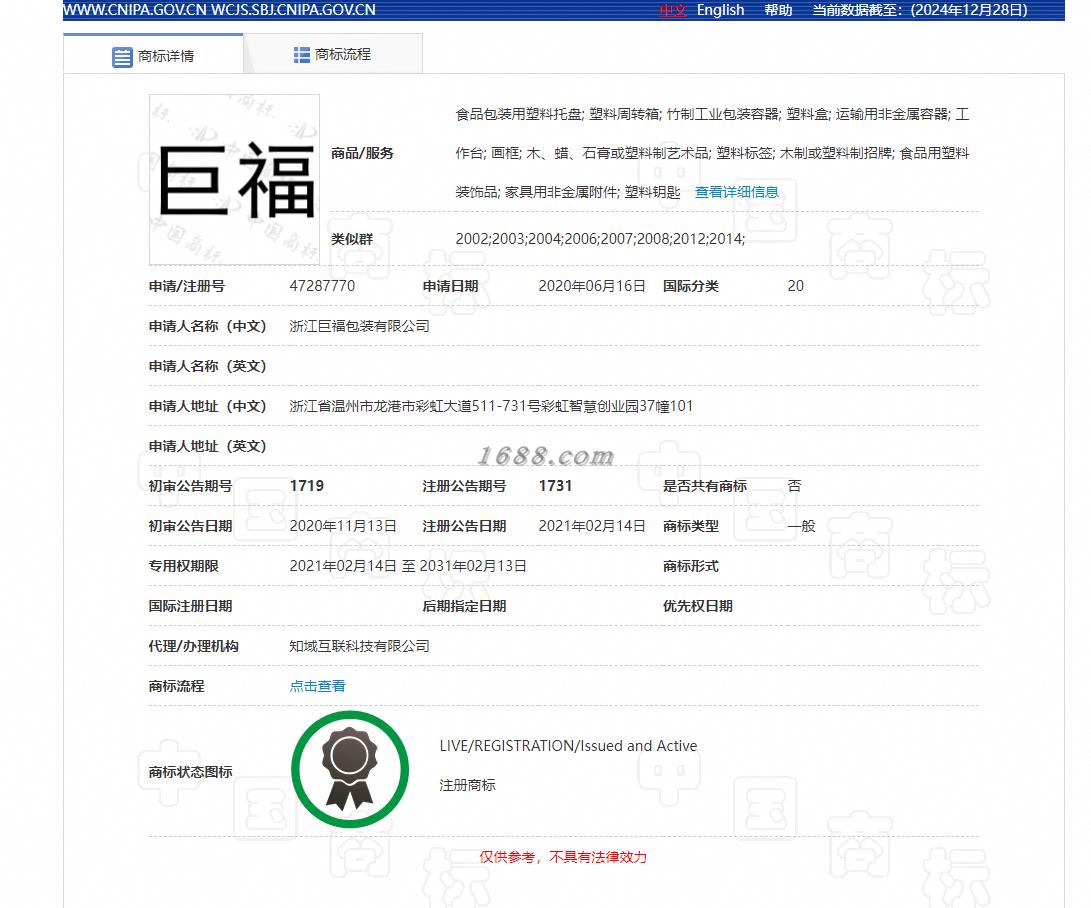
Task: Select exclusive right period 2021年02月14日 至 2031年02月13日
Action: [408, 566]
